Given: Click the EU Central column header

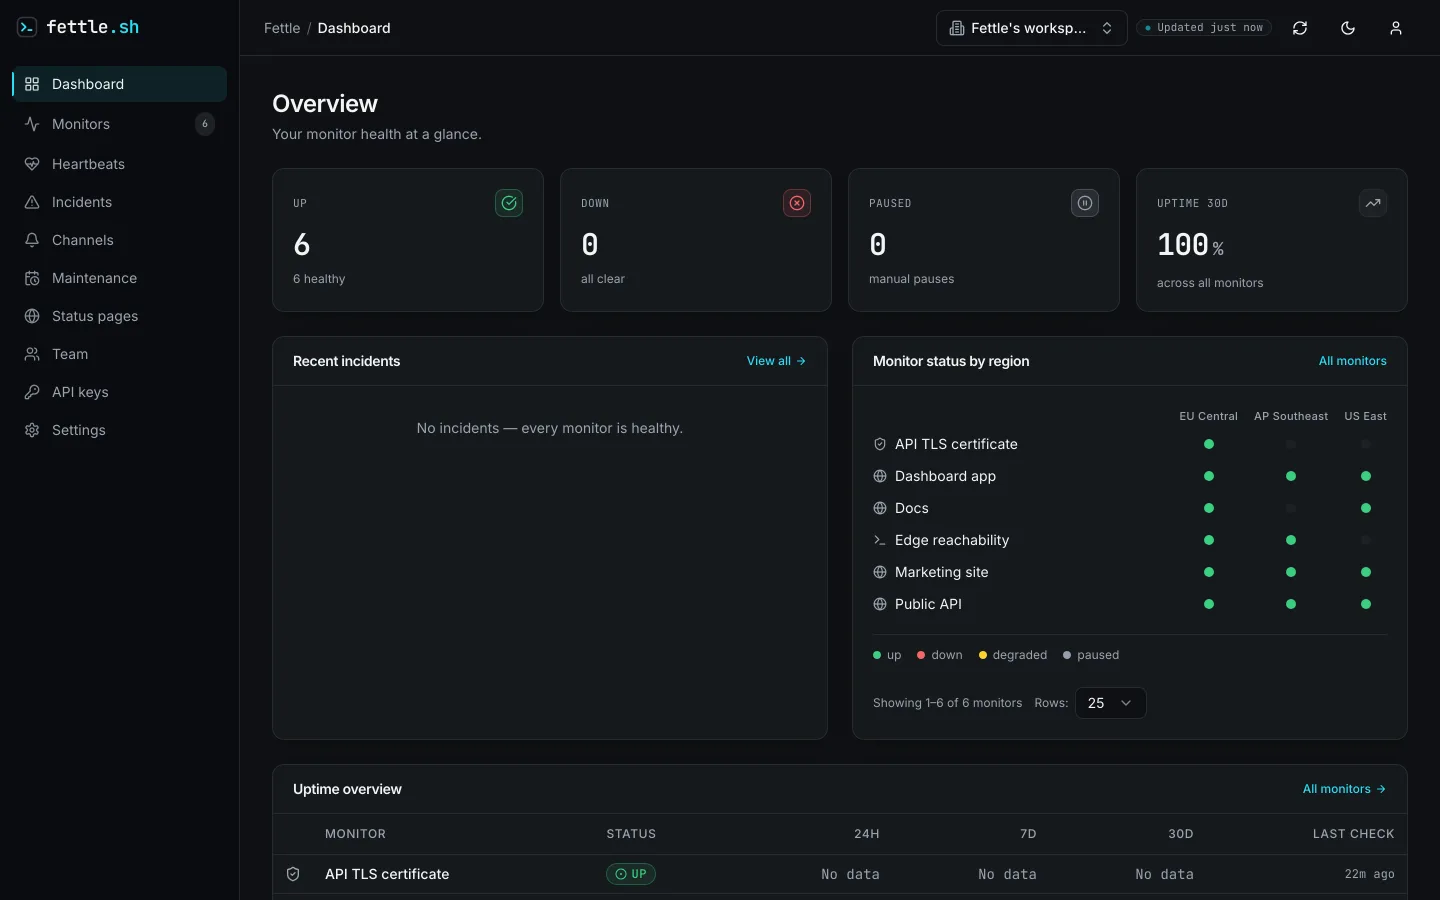Looking at the screenshot, I should pyautogui.click(x=1208, y=416).
